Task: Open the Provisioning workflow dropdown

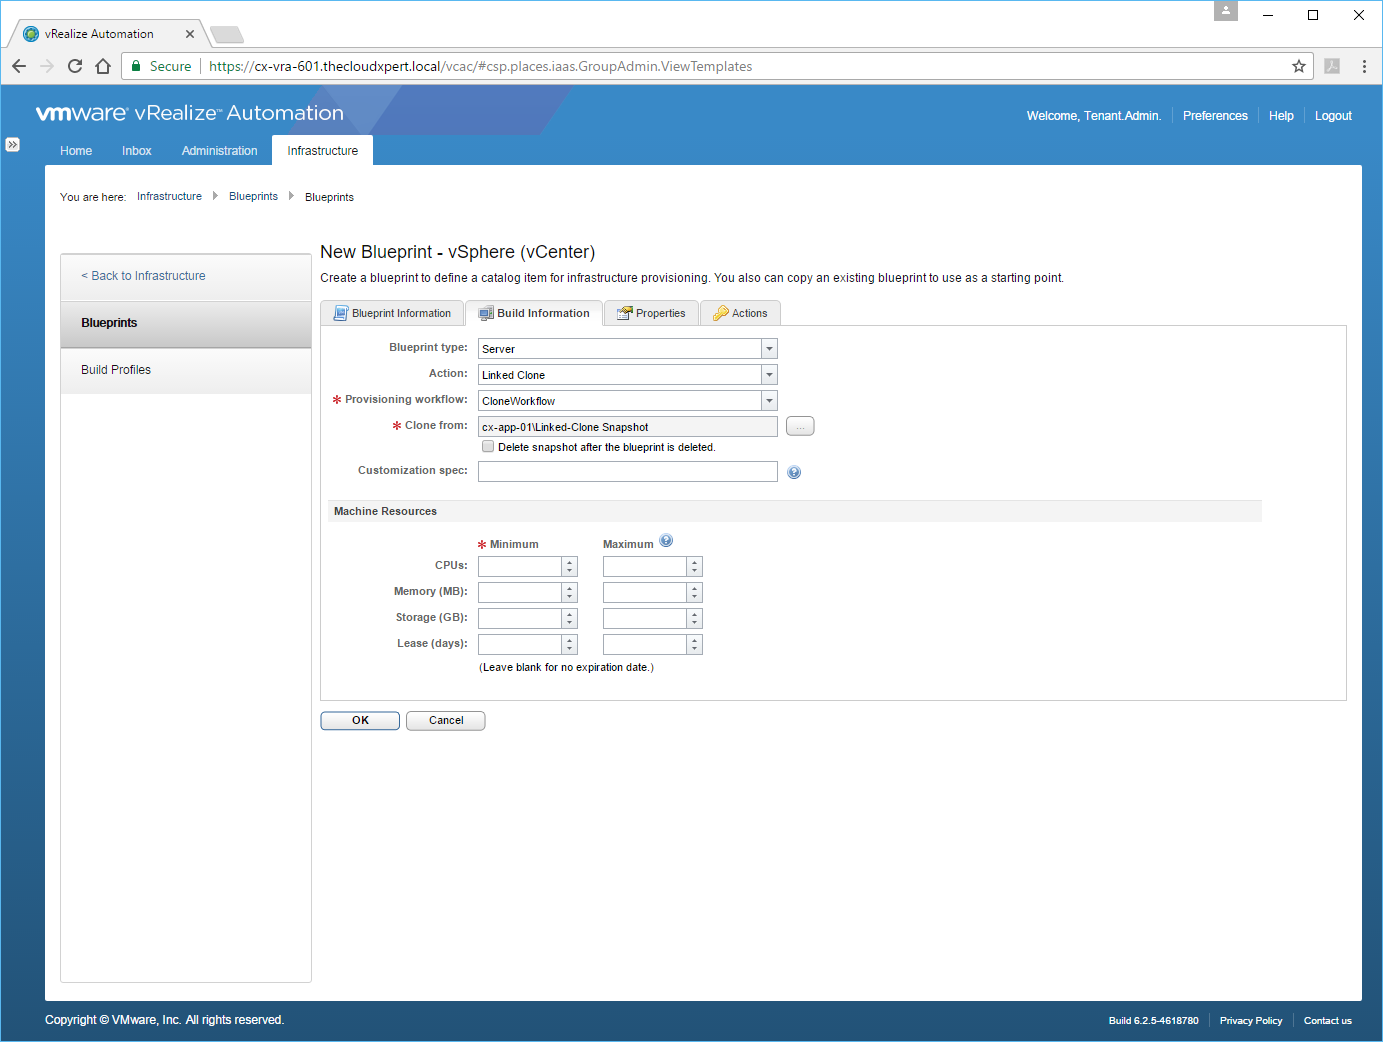Action: (x=769, y=401)
